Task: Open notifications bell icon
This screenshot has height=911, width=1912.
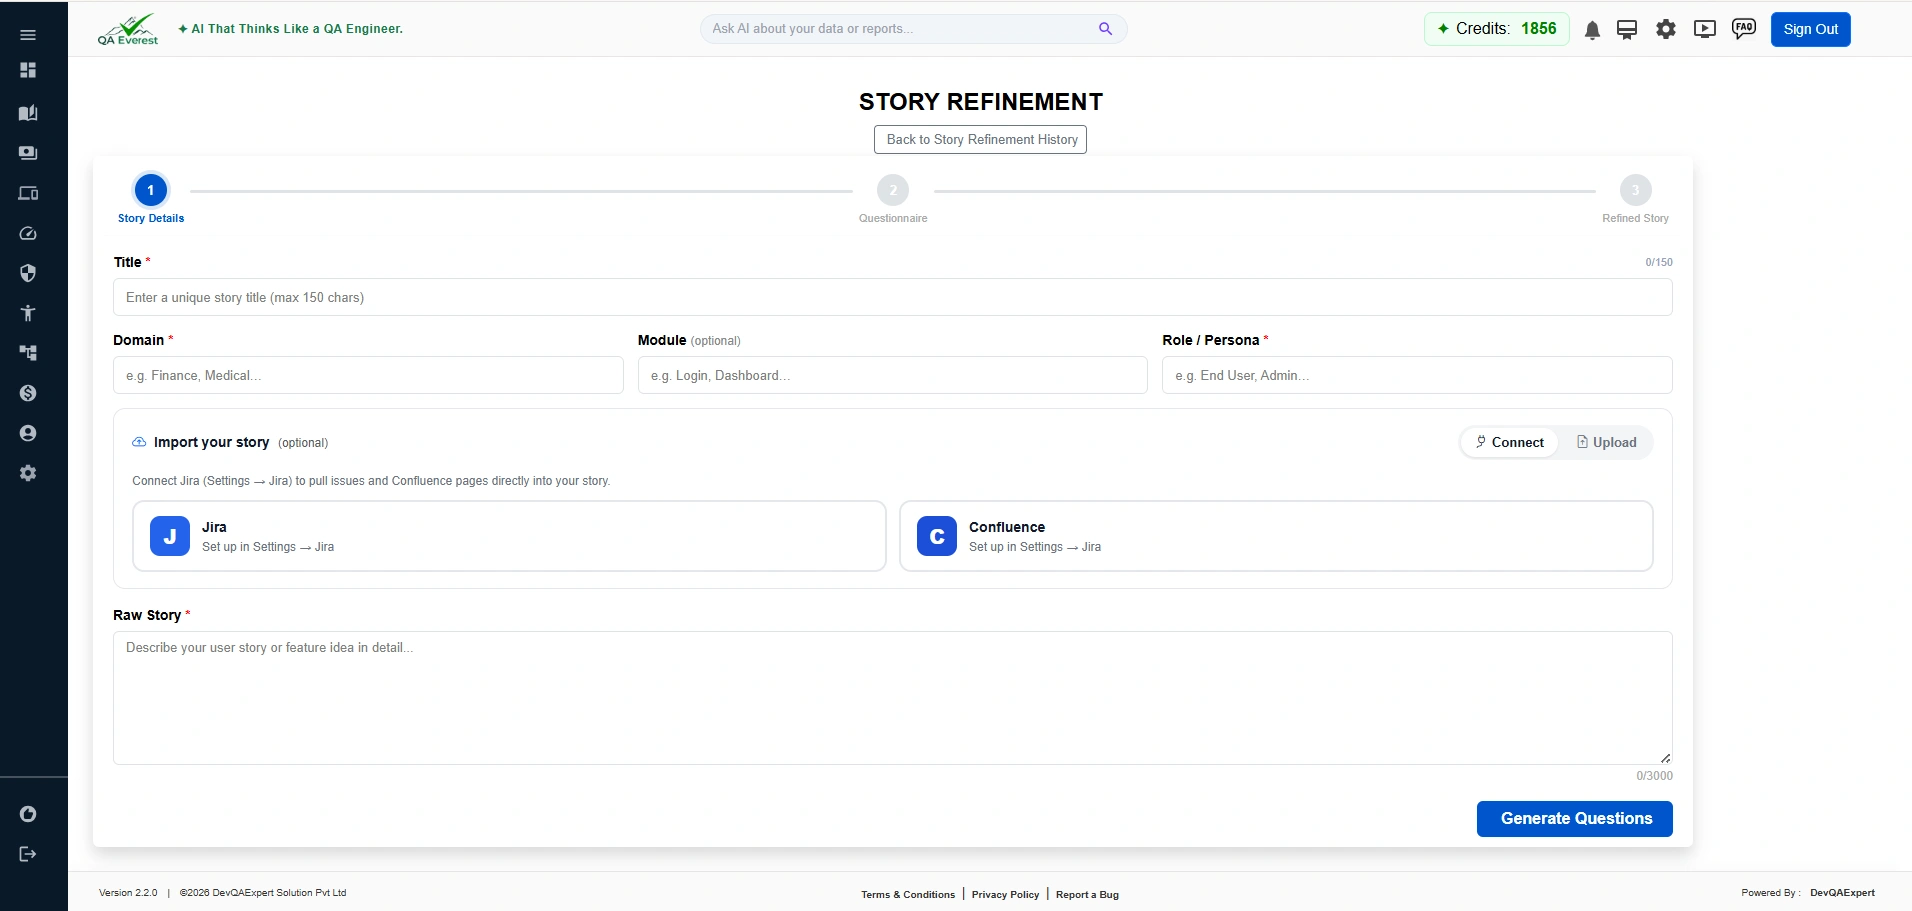Action: (x=1592, y=30)
